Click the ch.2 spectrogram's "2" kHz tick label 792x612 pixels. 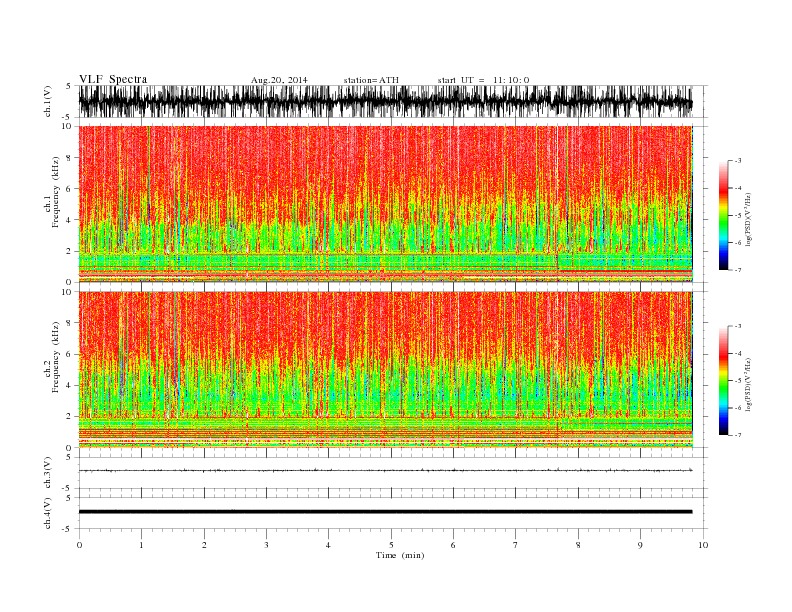coord(69,417)
